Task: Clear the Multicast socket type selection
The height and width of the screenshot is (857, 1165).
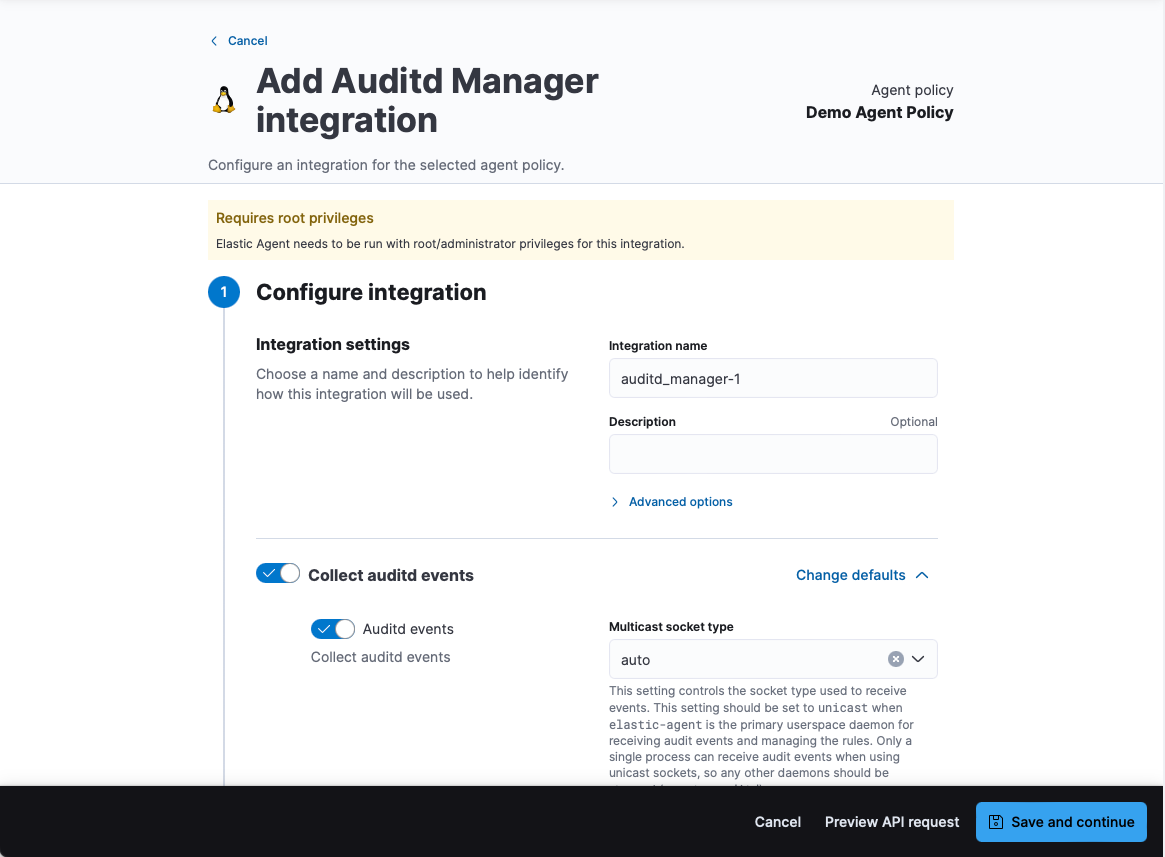Action: [896, 659]
